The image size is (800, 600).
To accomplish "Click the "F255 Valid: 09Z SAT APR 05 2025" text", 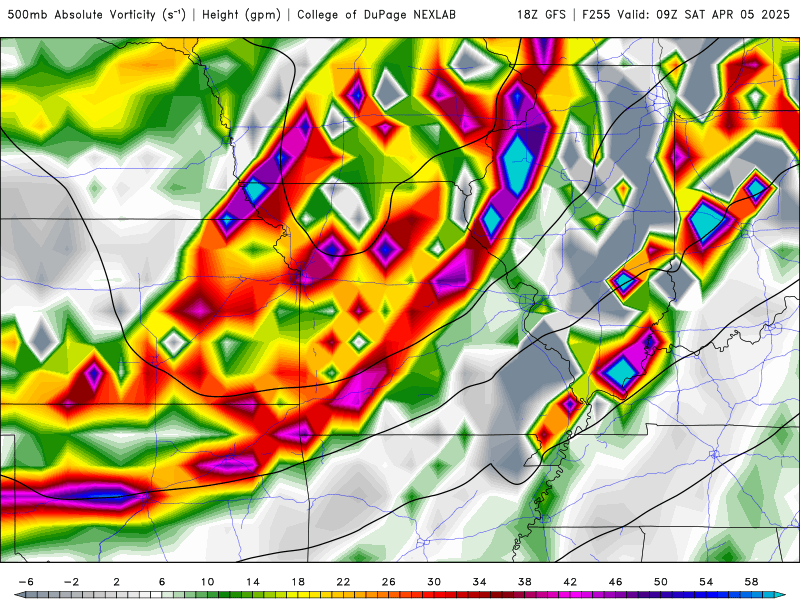I will [x=686, y=15].
